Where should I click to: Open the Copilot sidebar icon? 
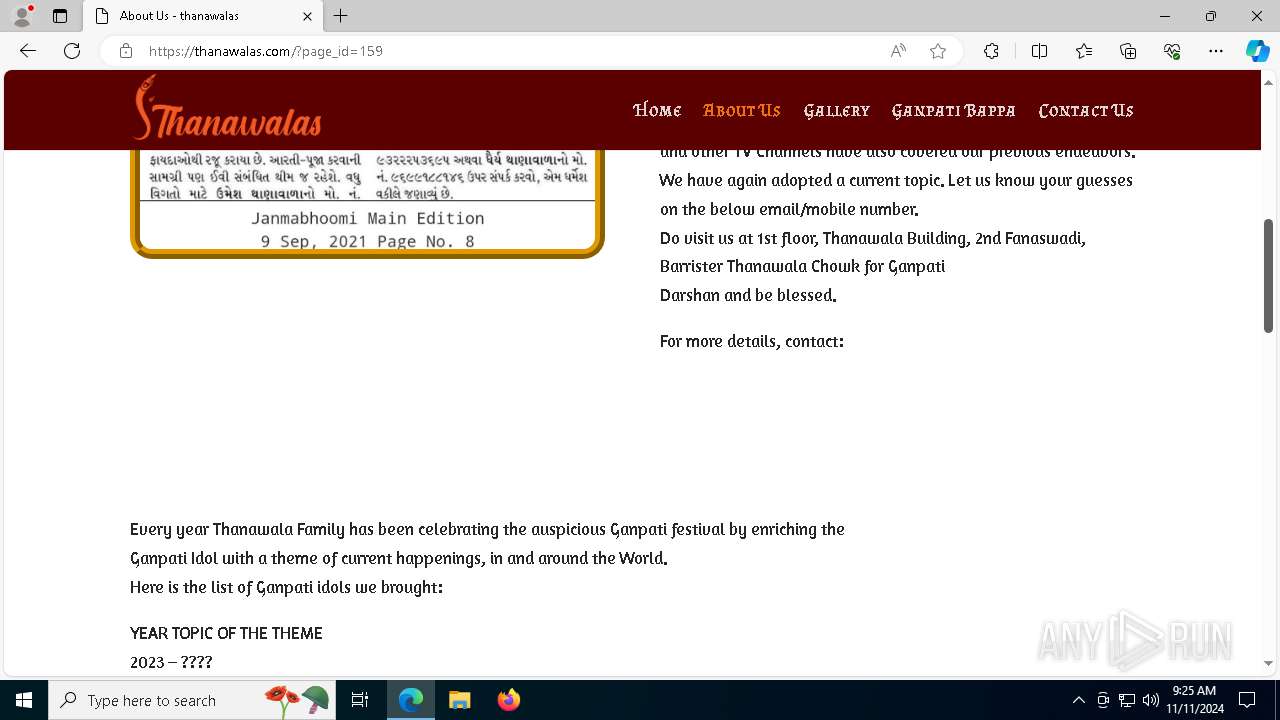1257,51
